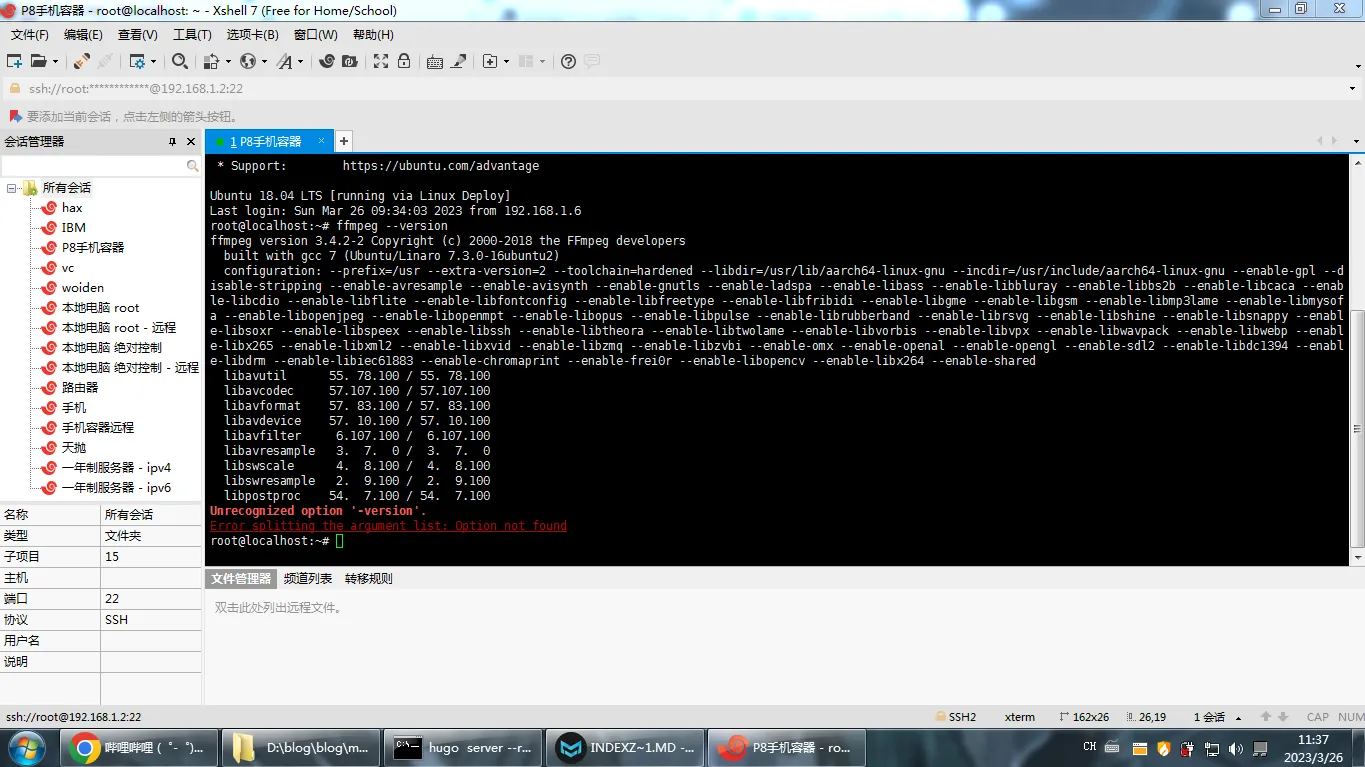Add a new tab with plus button
The width and height of the screenshot is (1365, 767).
point(343,141)
